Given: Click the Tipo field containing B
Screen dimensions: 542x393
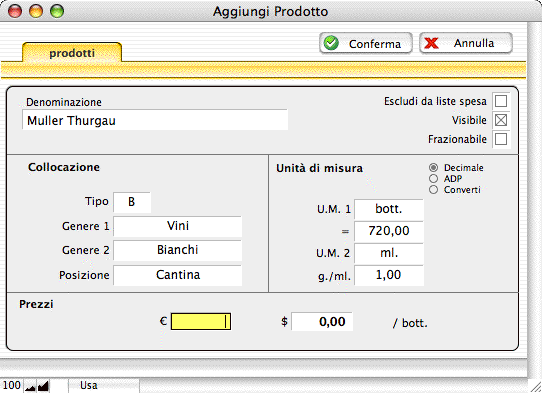Looking at the screenshot, I should (132, 202).
